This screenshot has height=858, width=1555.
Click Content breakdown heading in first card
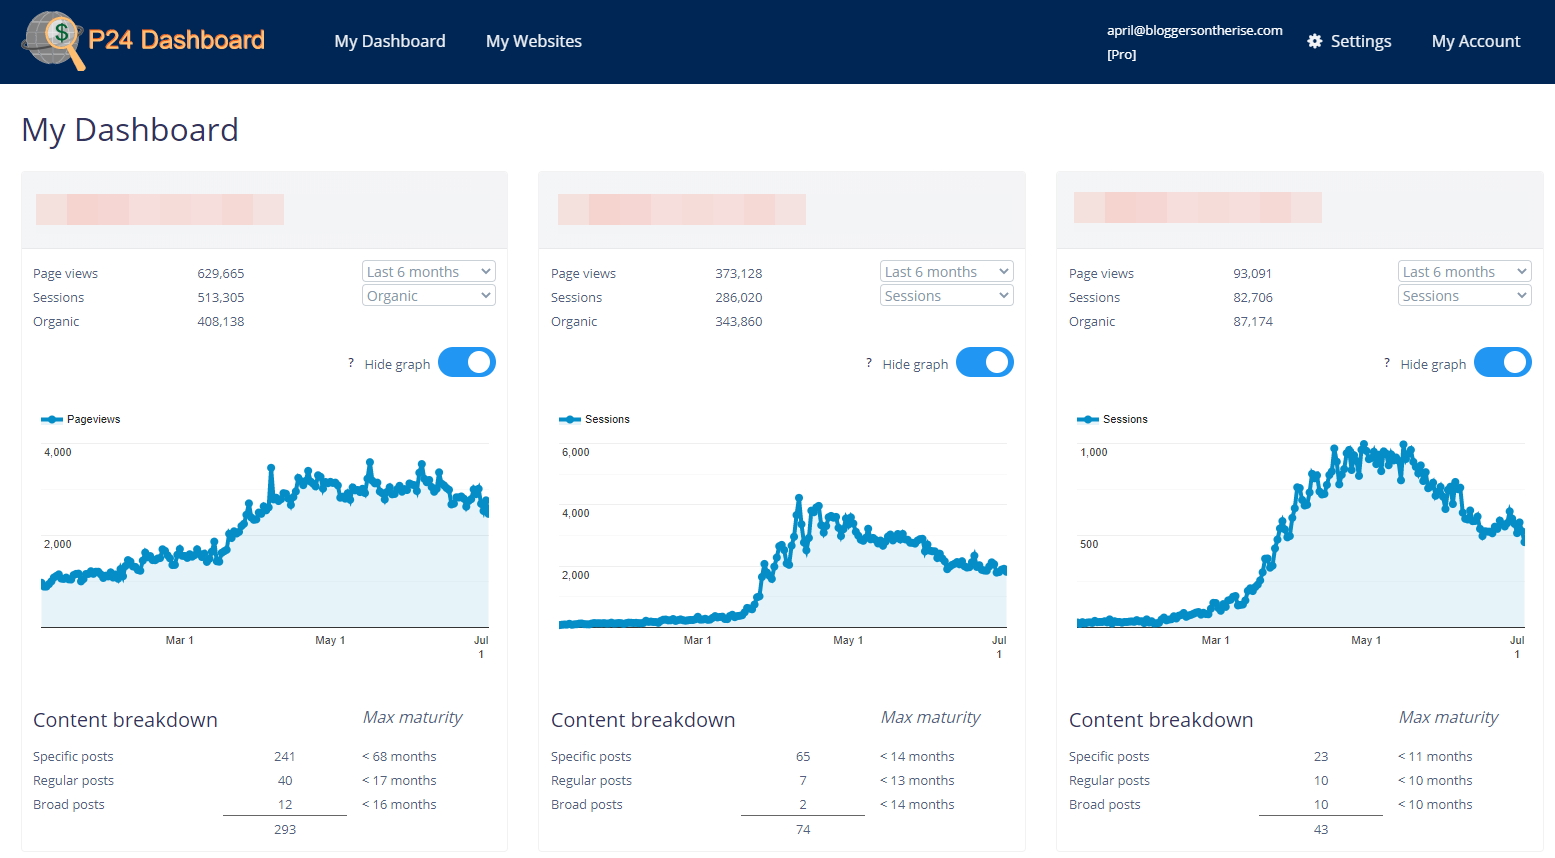(x=125, y=720)
